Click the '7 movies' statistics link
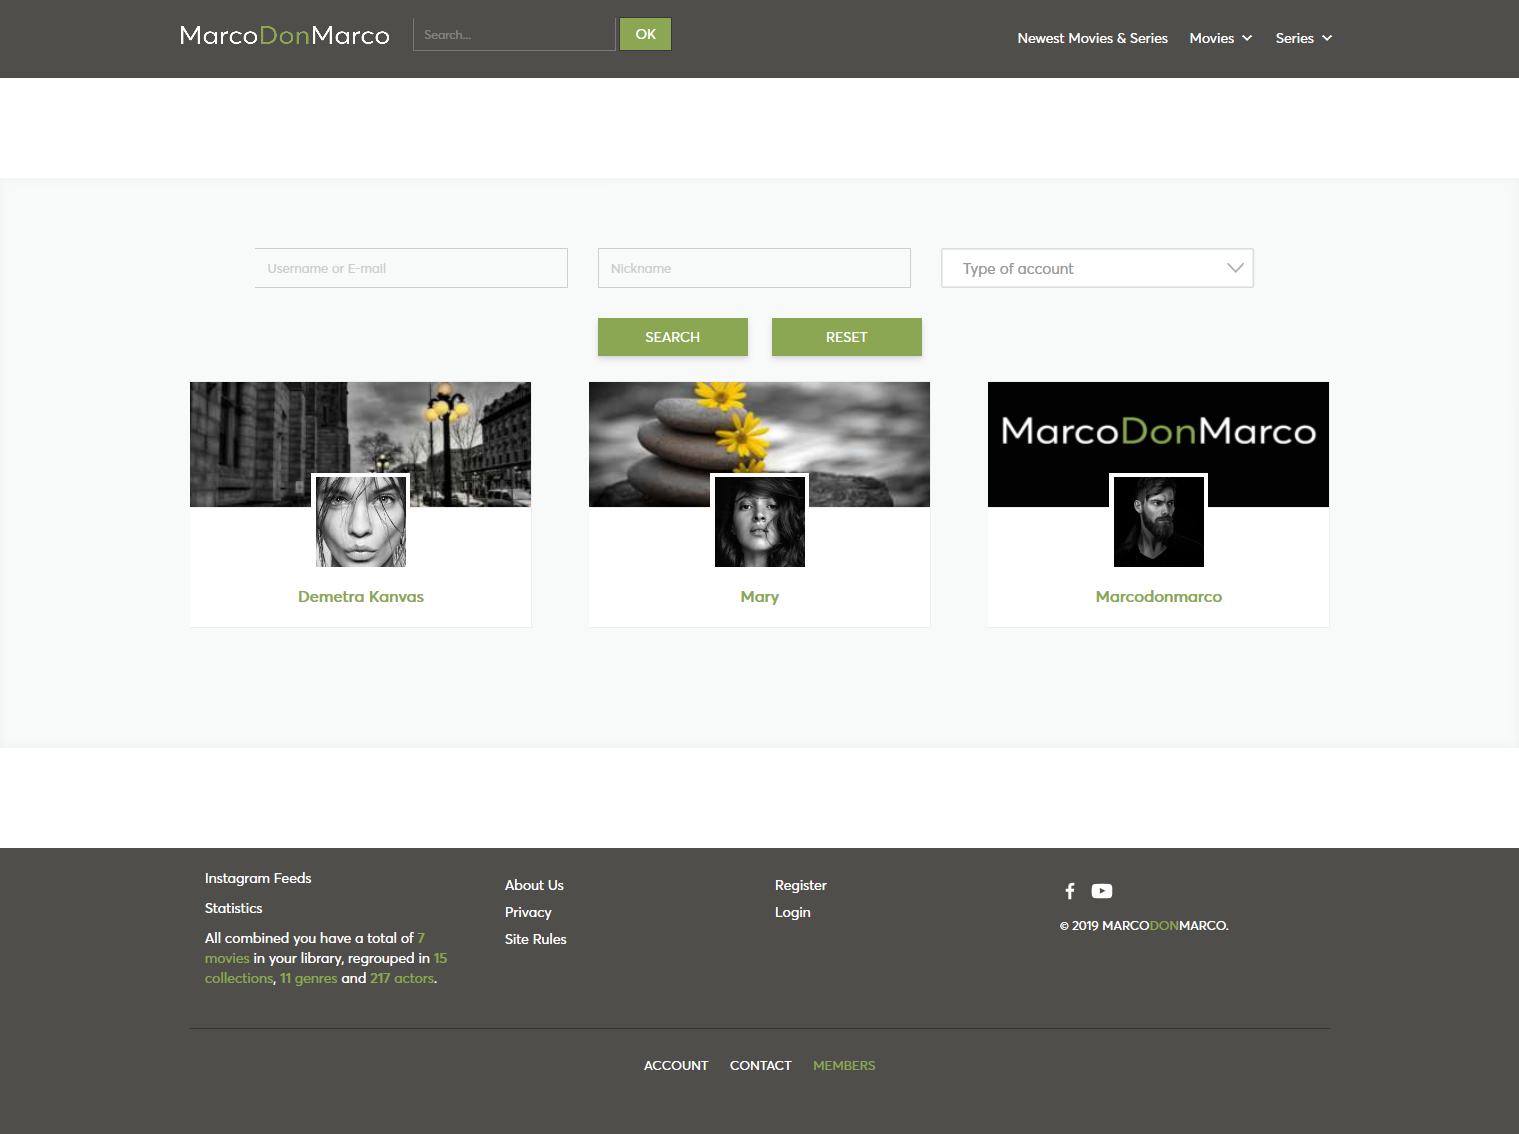 pos(227,958)
